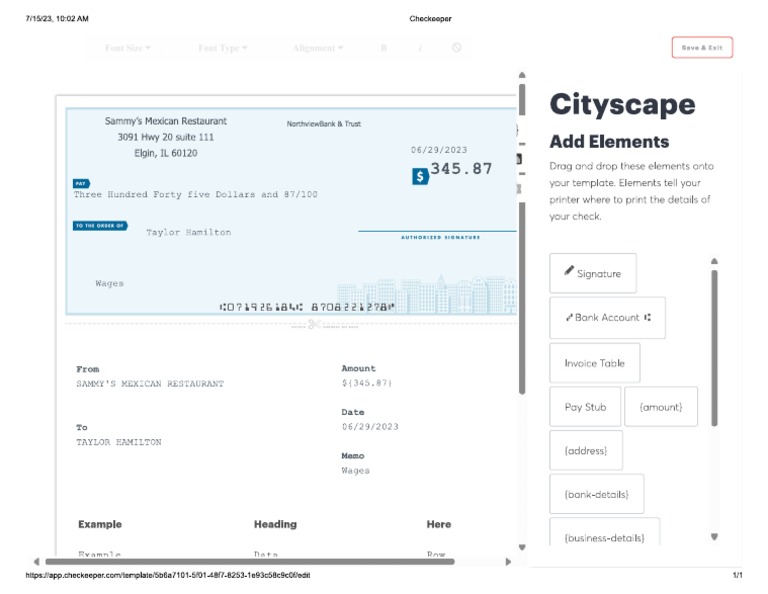Click the blue PAY tag icon

pos(81,183)
